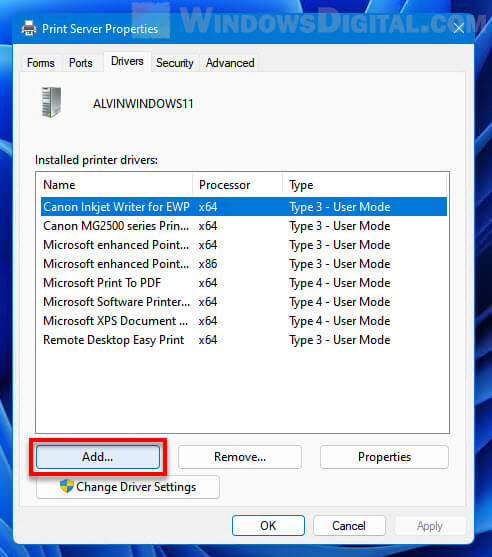Viewport: 492px width, 557px height.
Task: Click the shield icon on Change Driver Settings
Action: (66, 486)
